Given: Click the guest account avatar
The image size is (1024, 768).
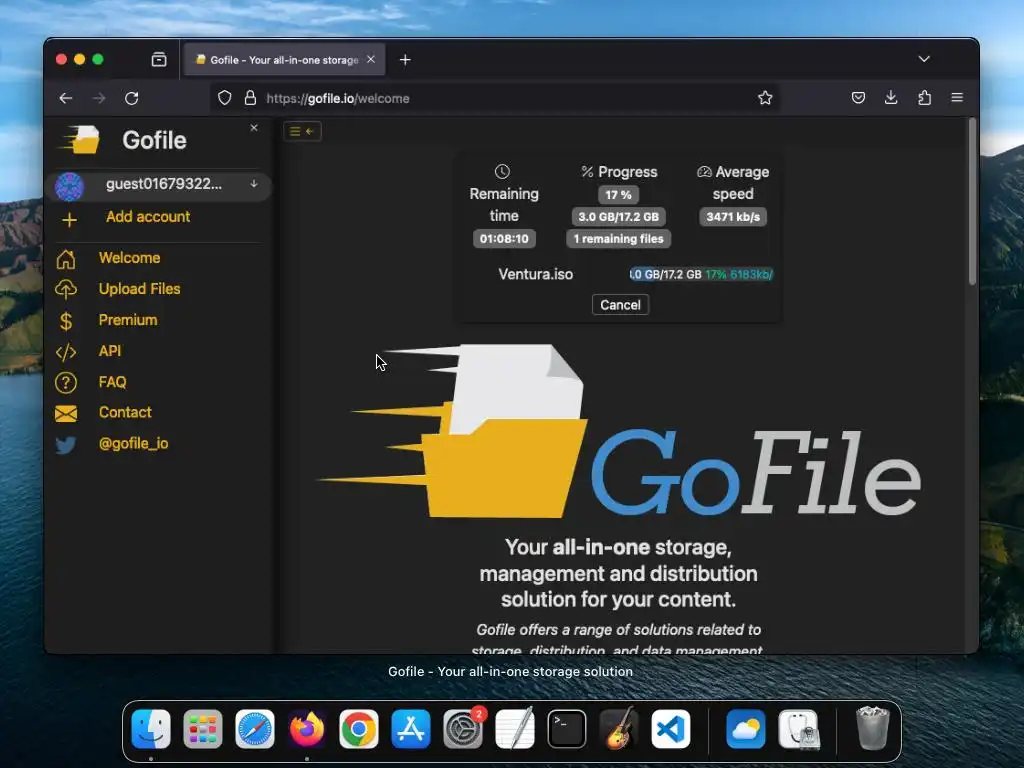Looking at the screenshot, I should point(69,186).
